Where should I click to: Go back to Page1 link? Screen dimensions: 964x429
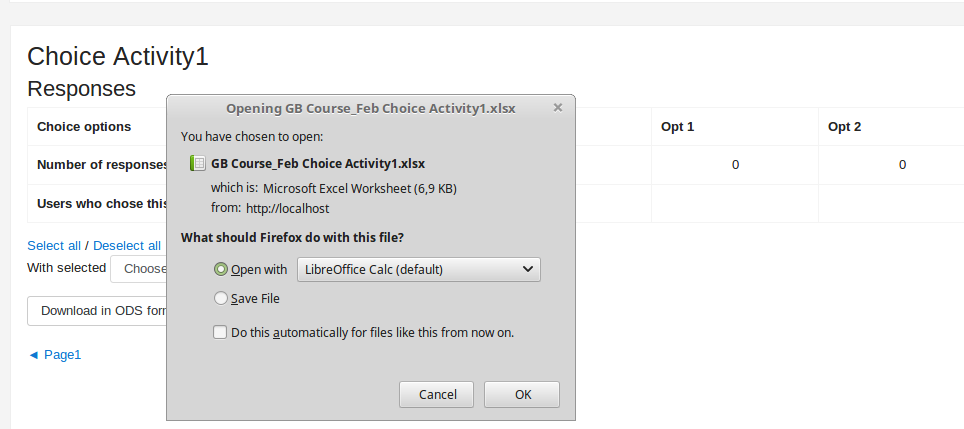(55, 355)
